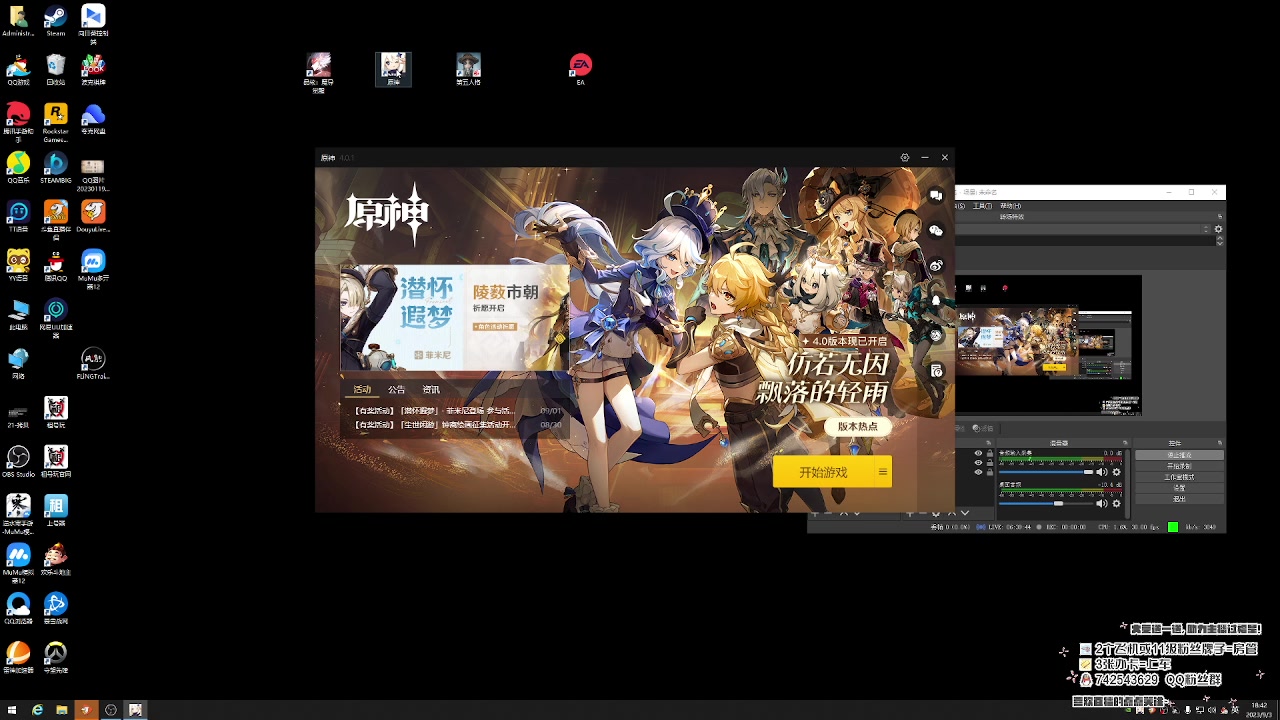The height and width of the screenshot is (720, 1280).
Task: Switch to the 活动 tab in launcher news
Action: tap(362, 389)
